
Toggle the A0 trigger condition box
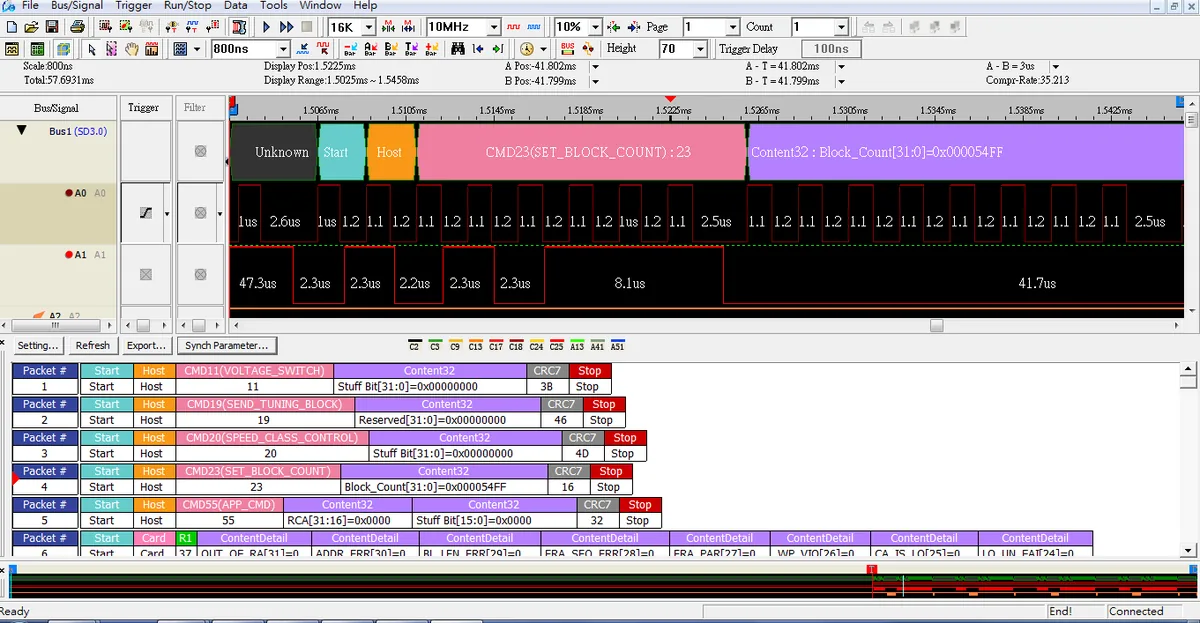click(146, 213)
